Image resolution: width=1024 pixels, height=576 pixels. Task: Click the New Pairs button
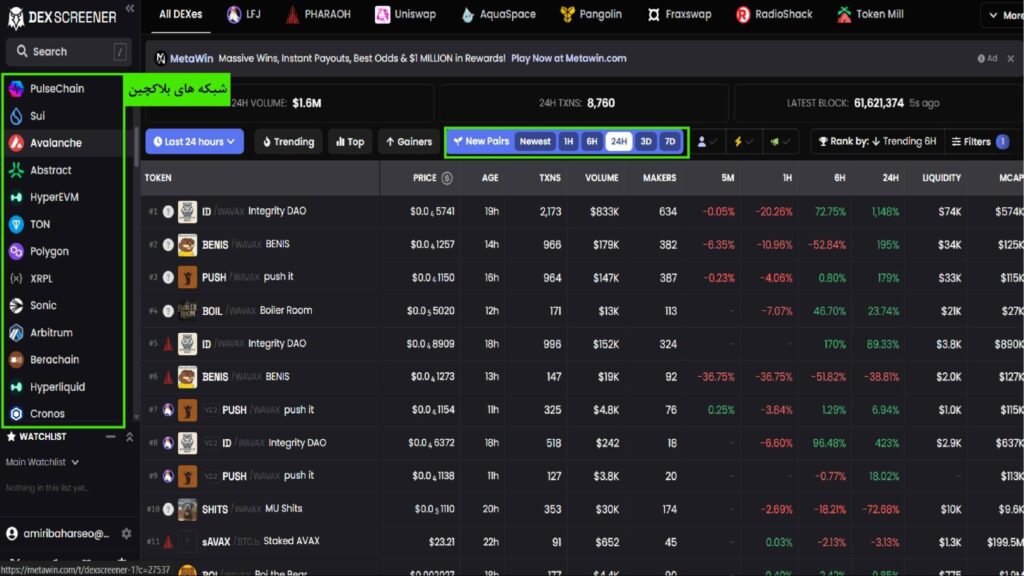(481, 141)
